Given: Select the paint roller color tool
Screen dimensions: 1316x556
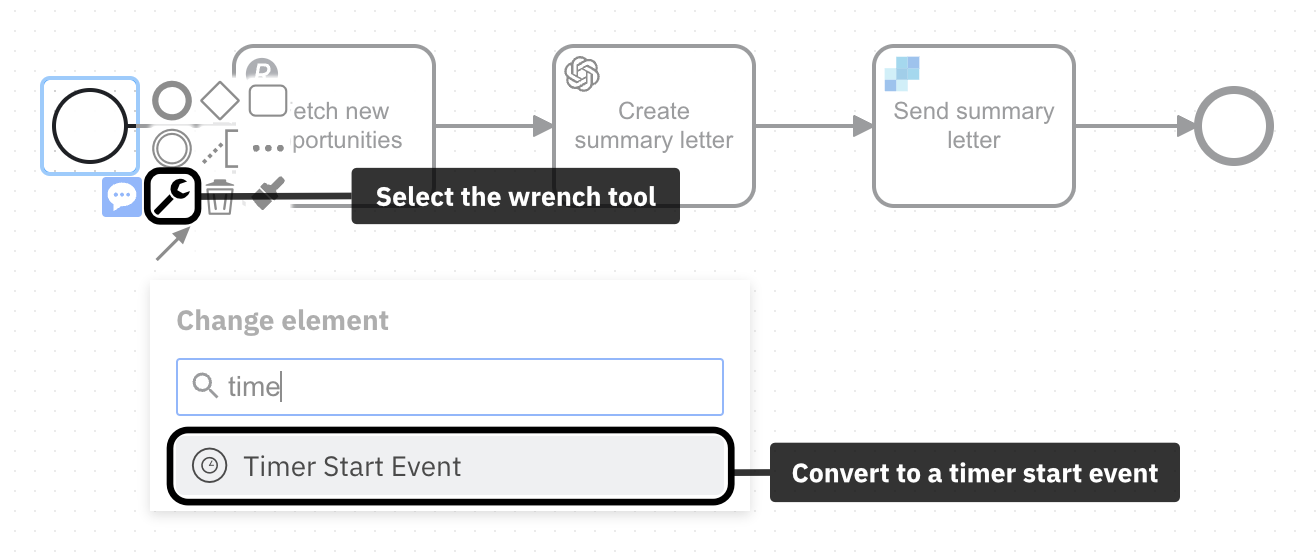Looking at the screenshot, I should pyautogui.click(x=267, y=194).
